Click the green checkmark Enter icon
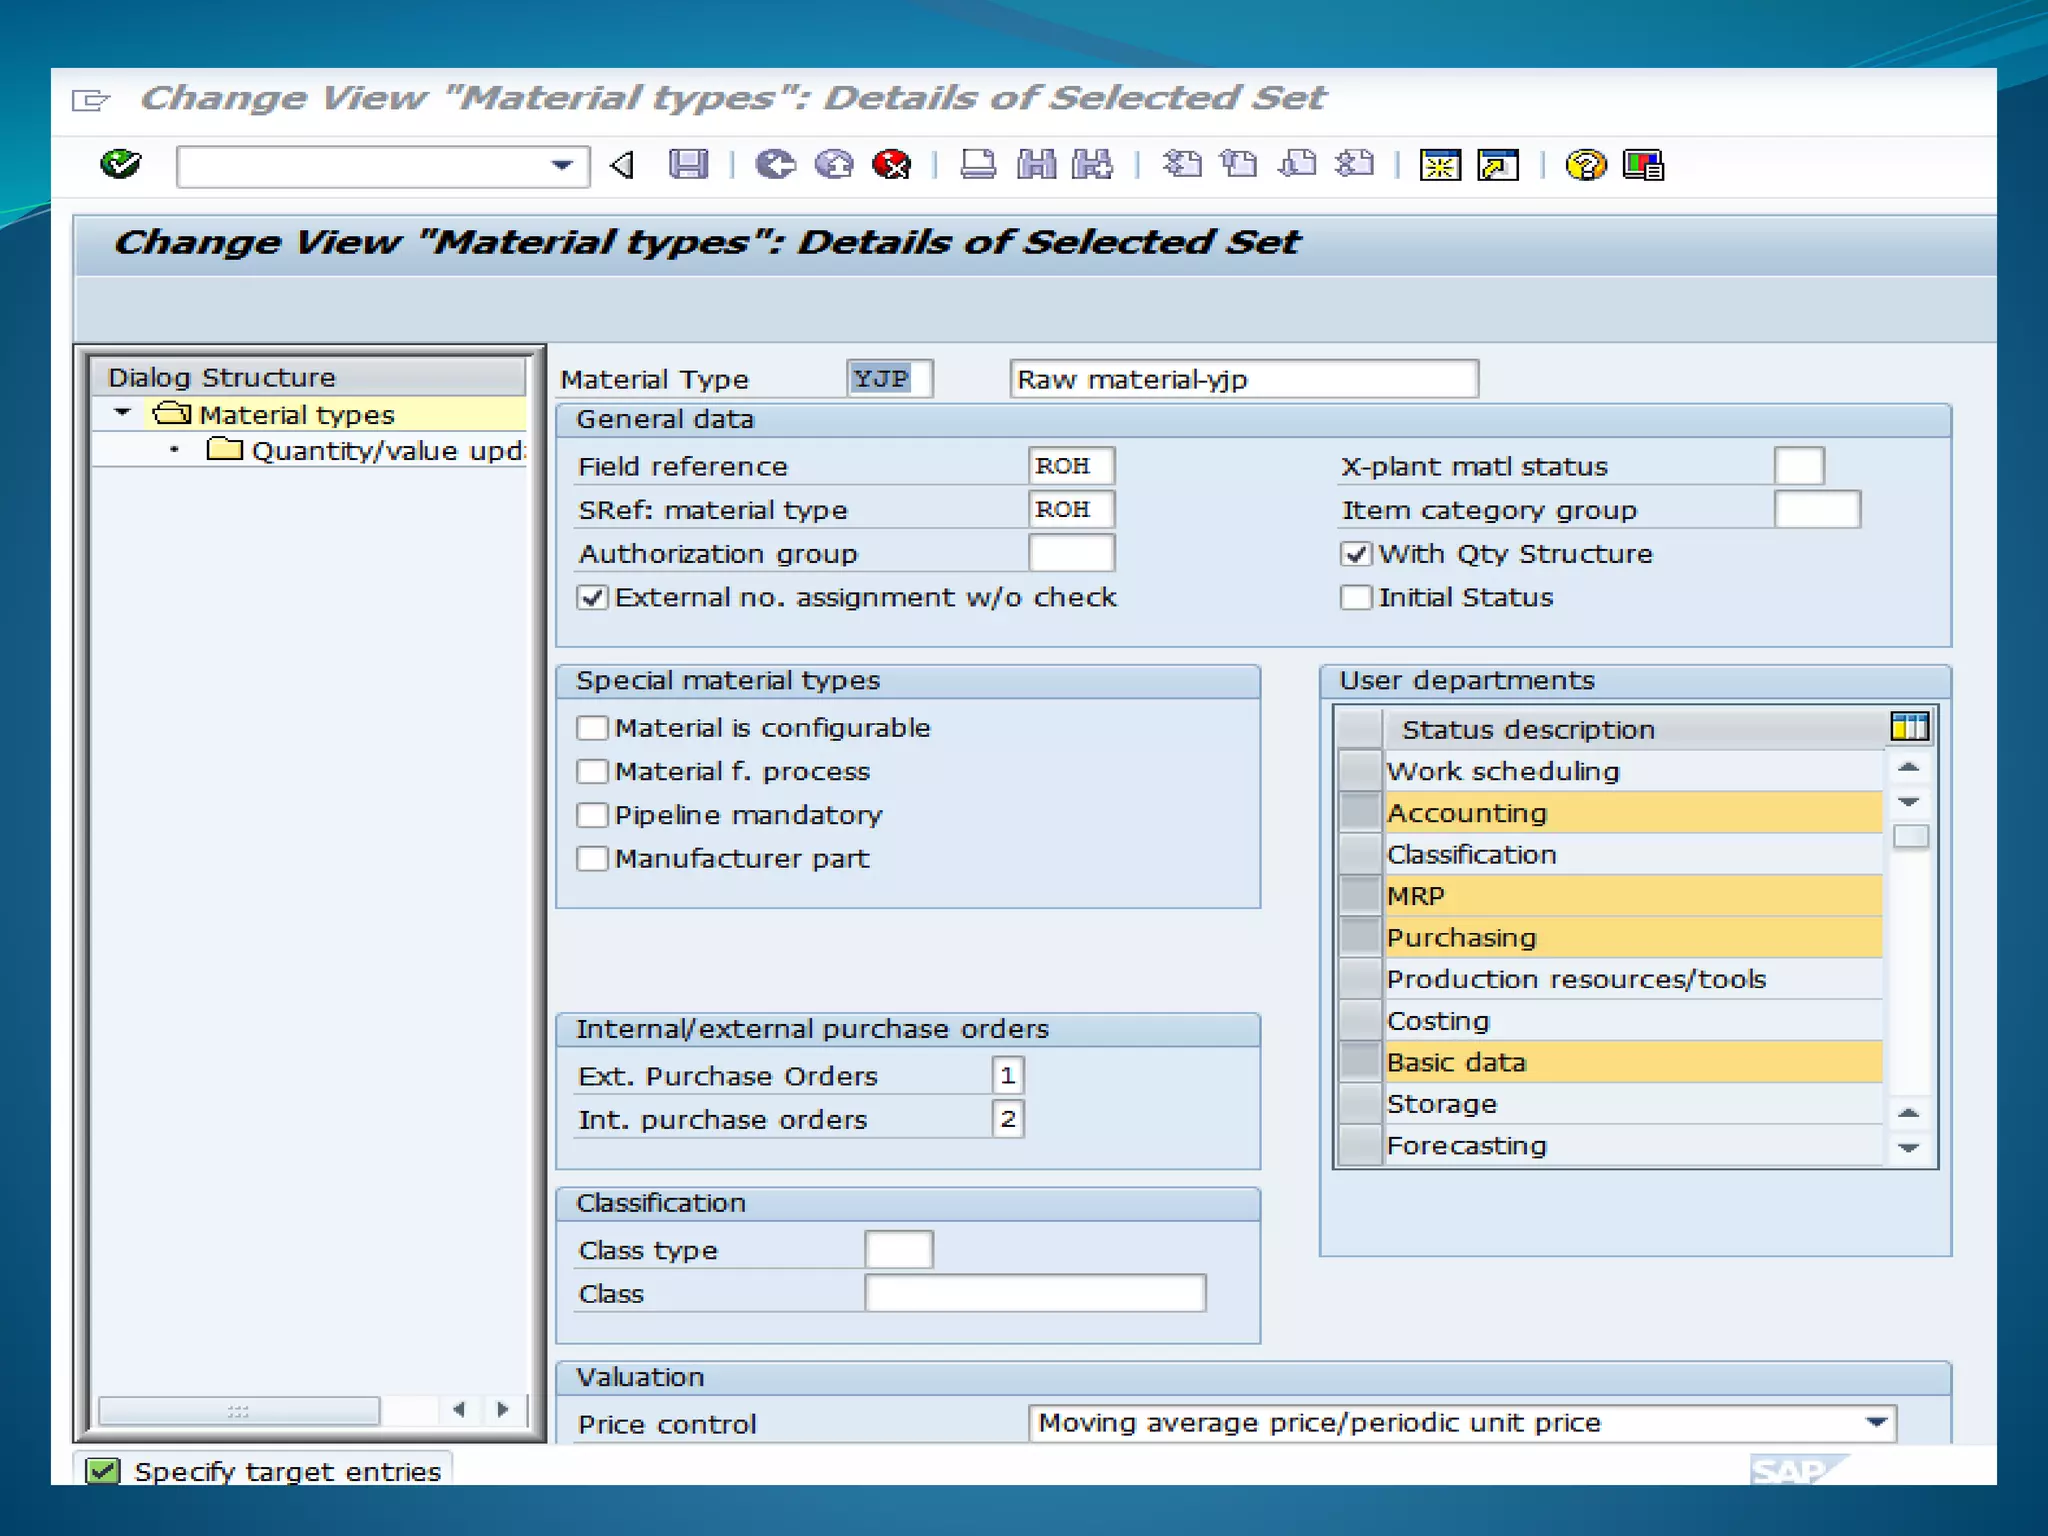This screenshot has height=1536, width=2048. coord(121,164)
